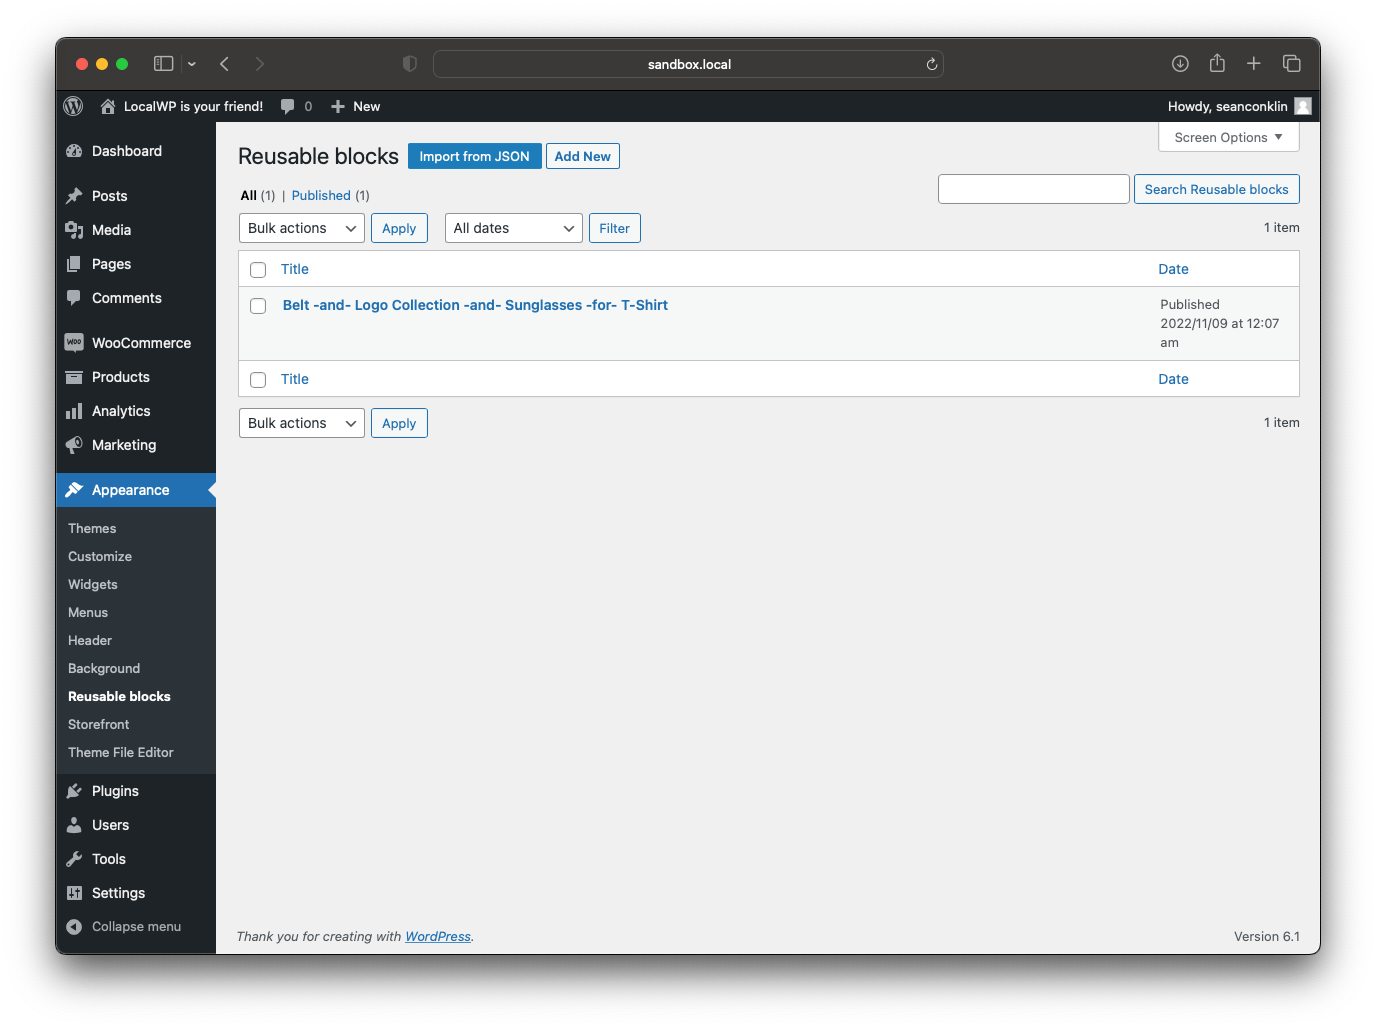
Task: Select the Reusable blocks submenu item
Action: pyautogui.click(x=119, y=696)
